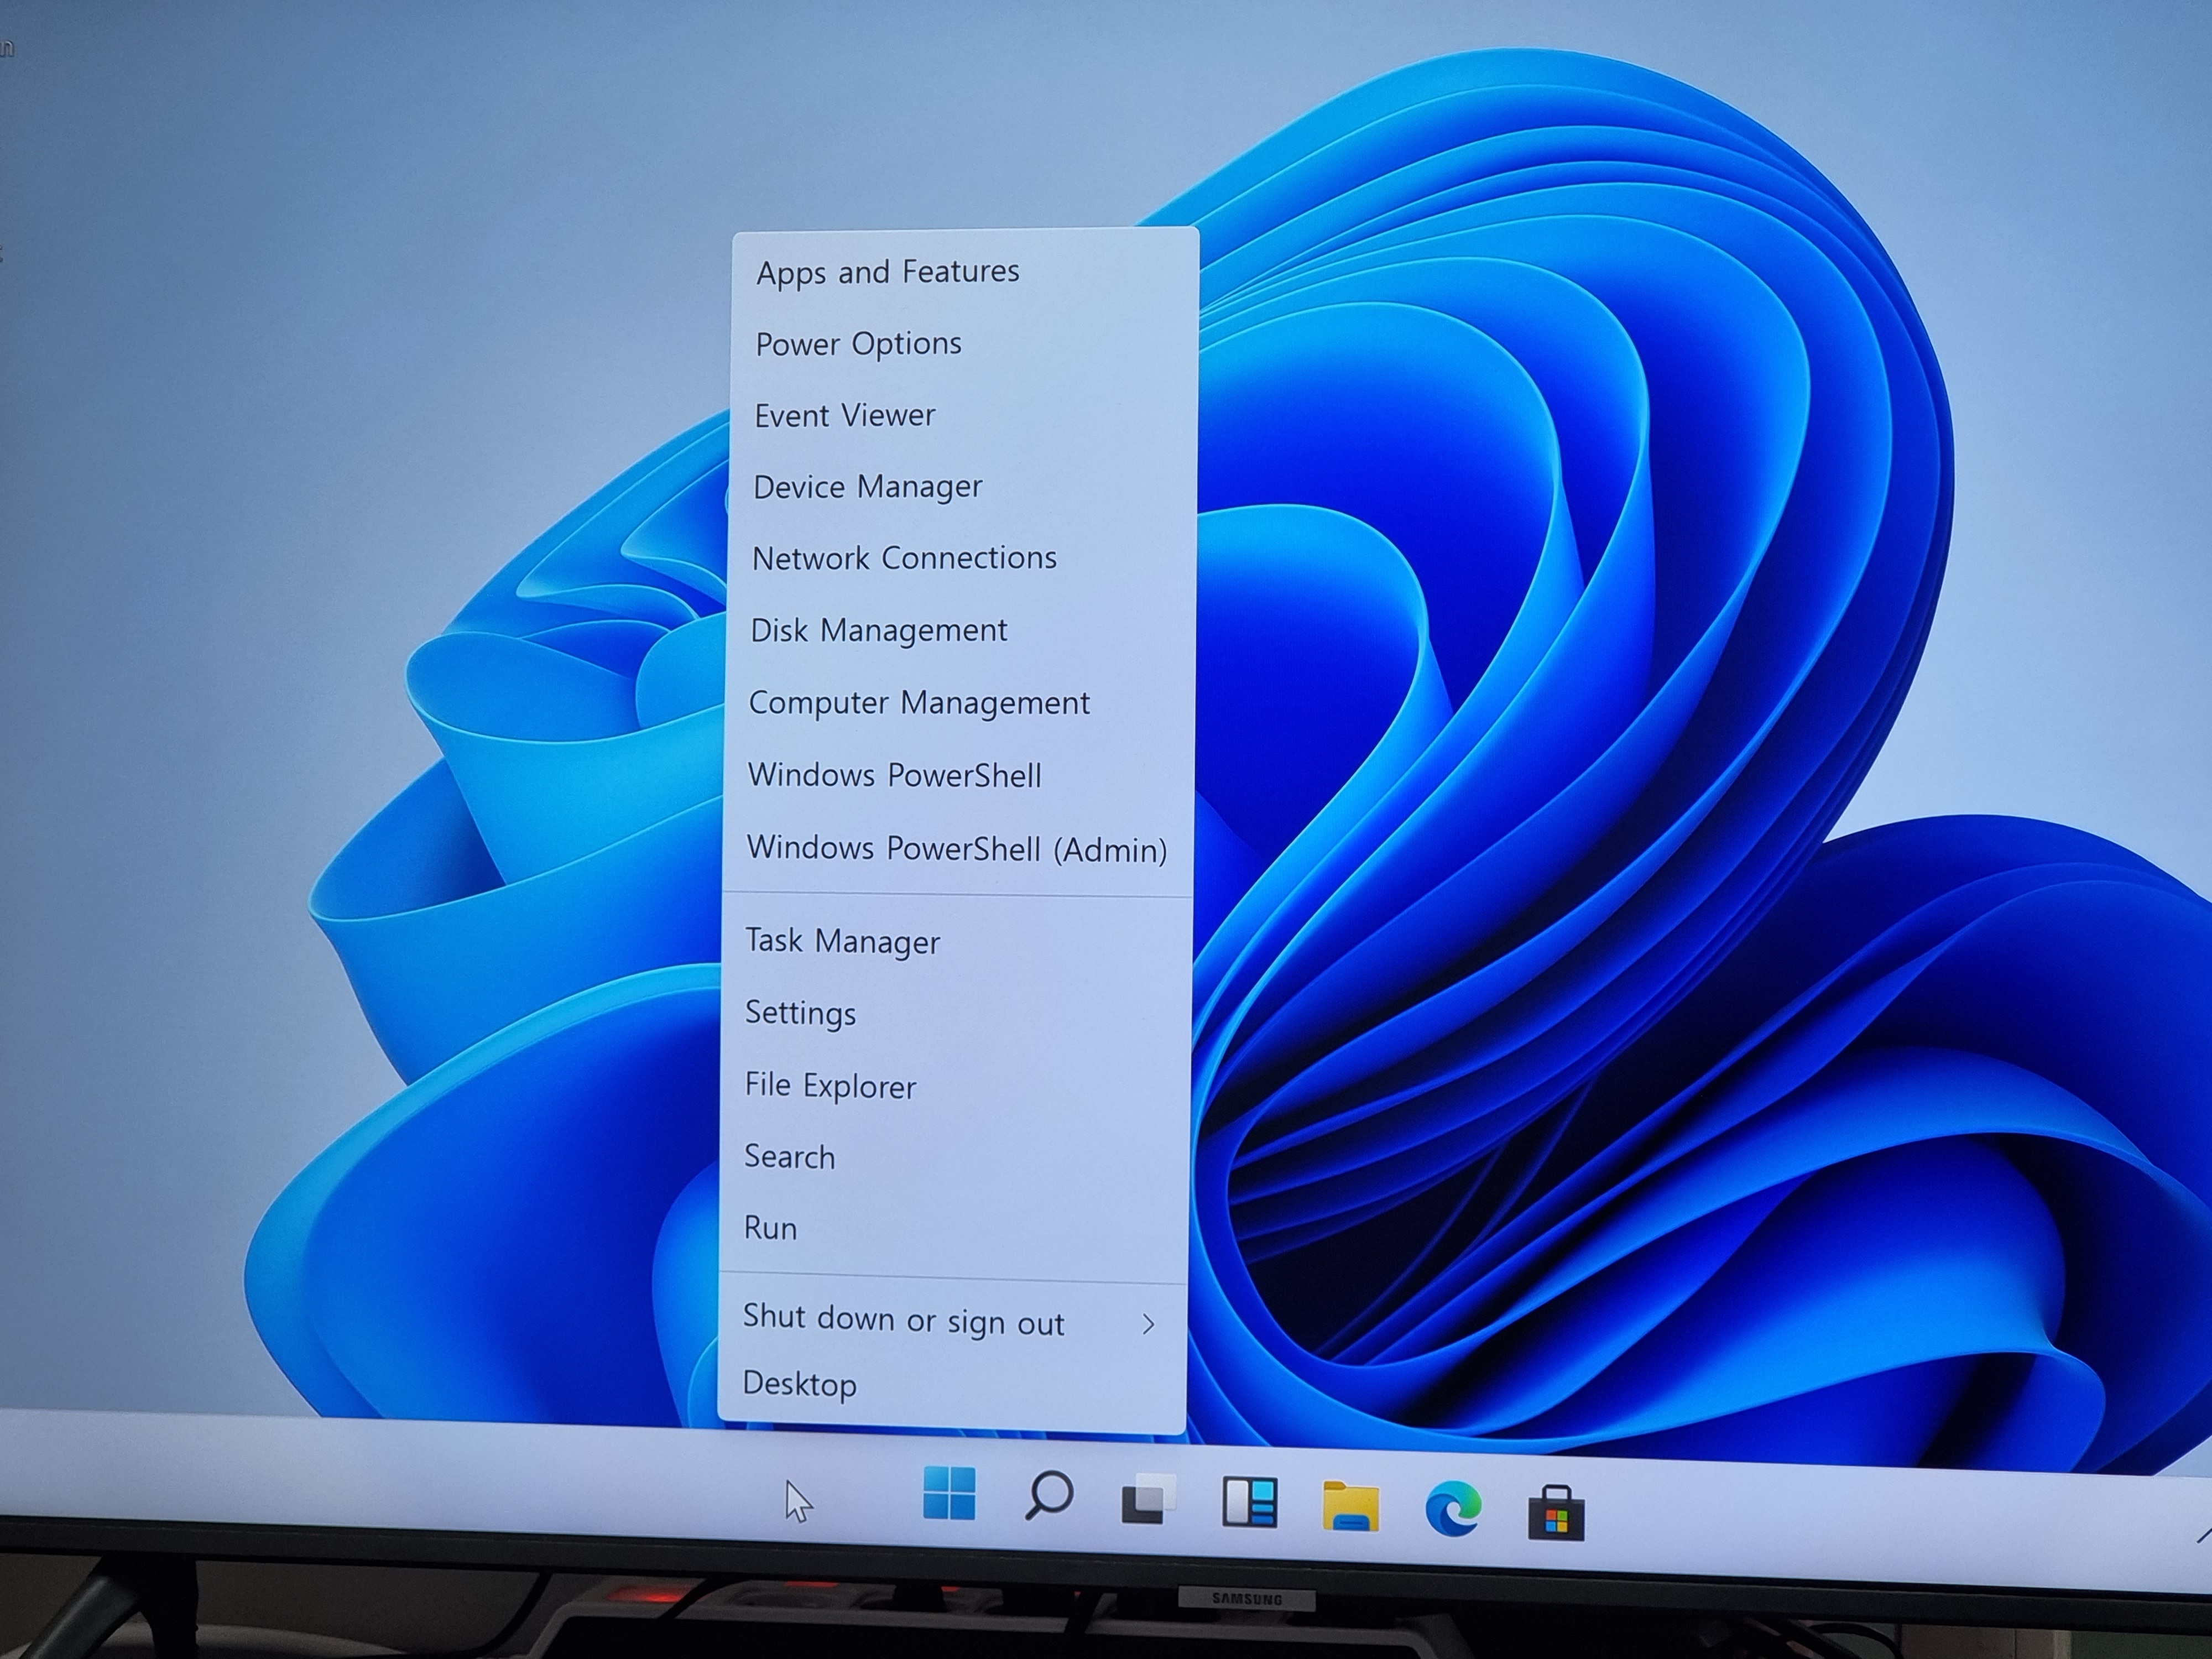The width and height of the screenshot is (2212, 1659).
Task: Launch Microsoft Edge from the taskbar
Action: [1453, 1509]
